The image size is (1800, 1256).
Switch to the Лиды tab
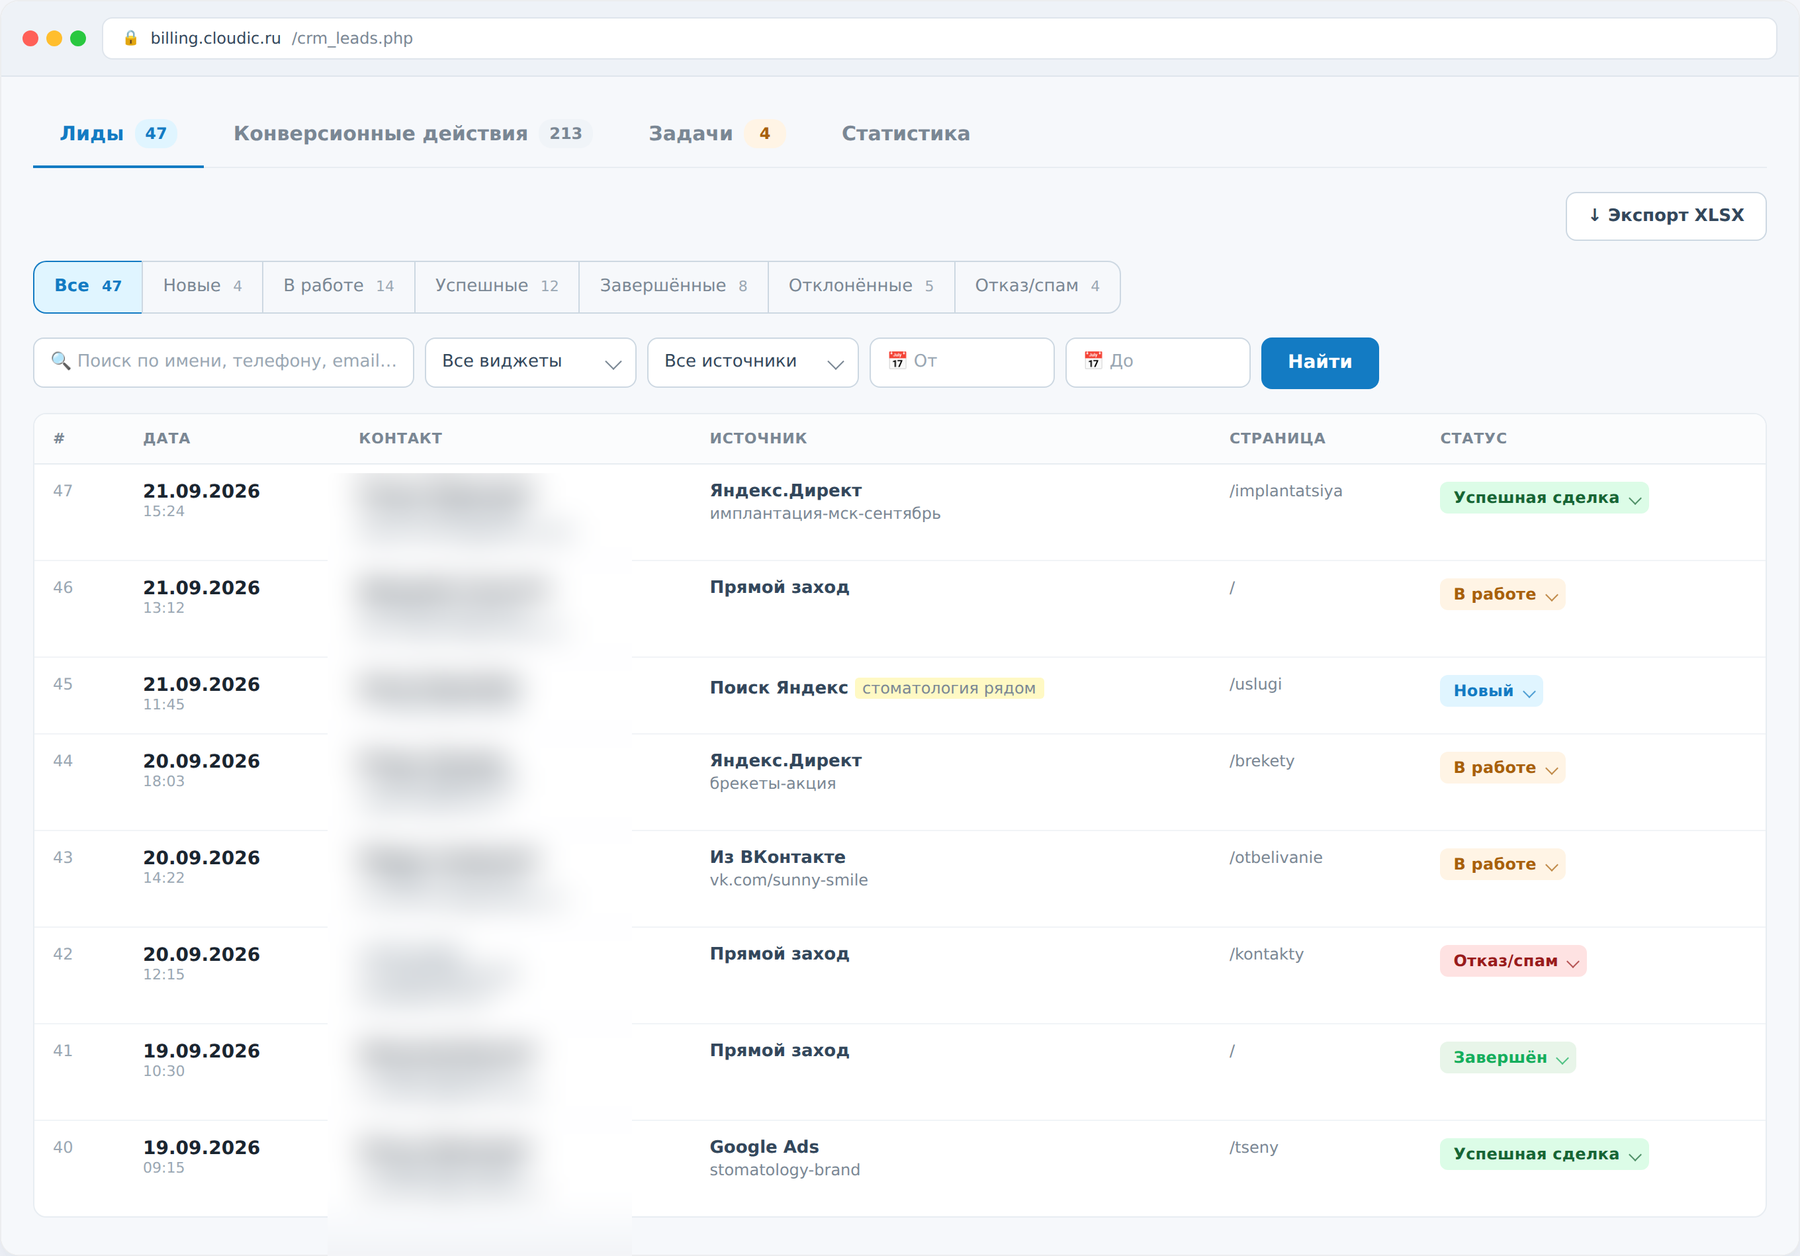click(118, 134)
